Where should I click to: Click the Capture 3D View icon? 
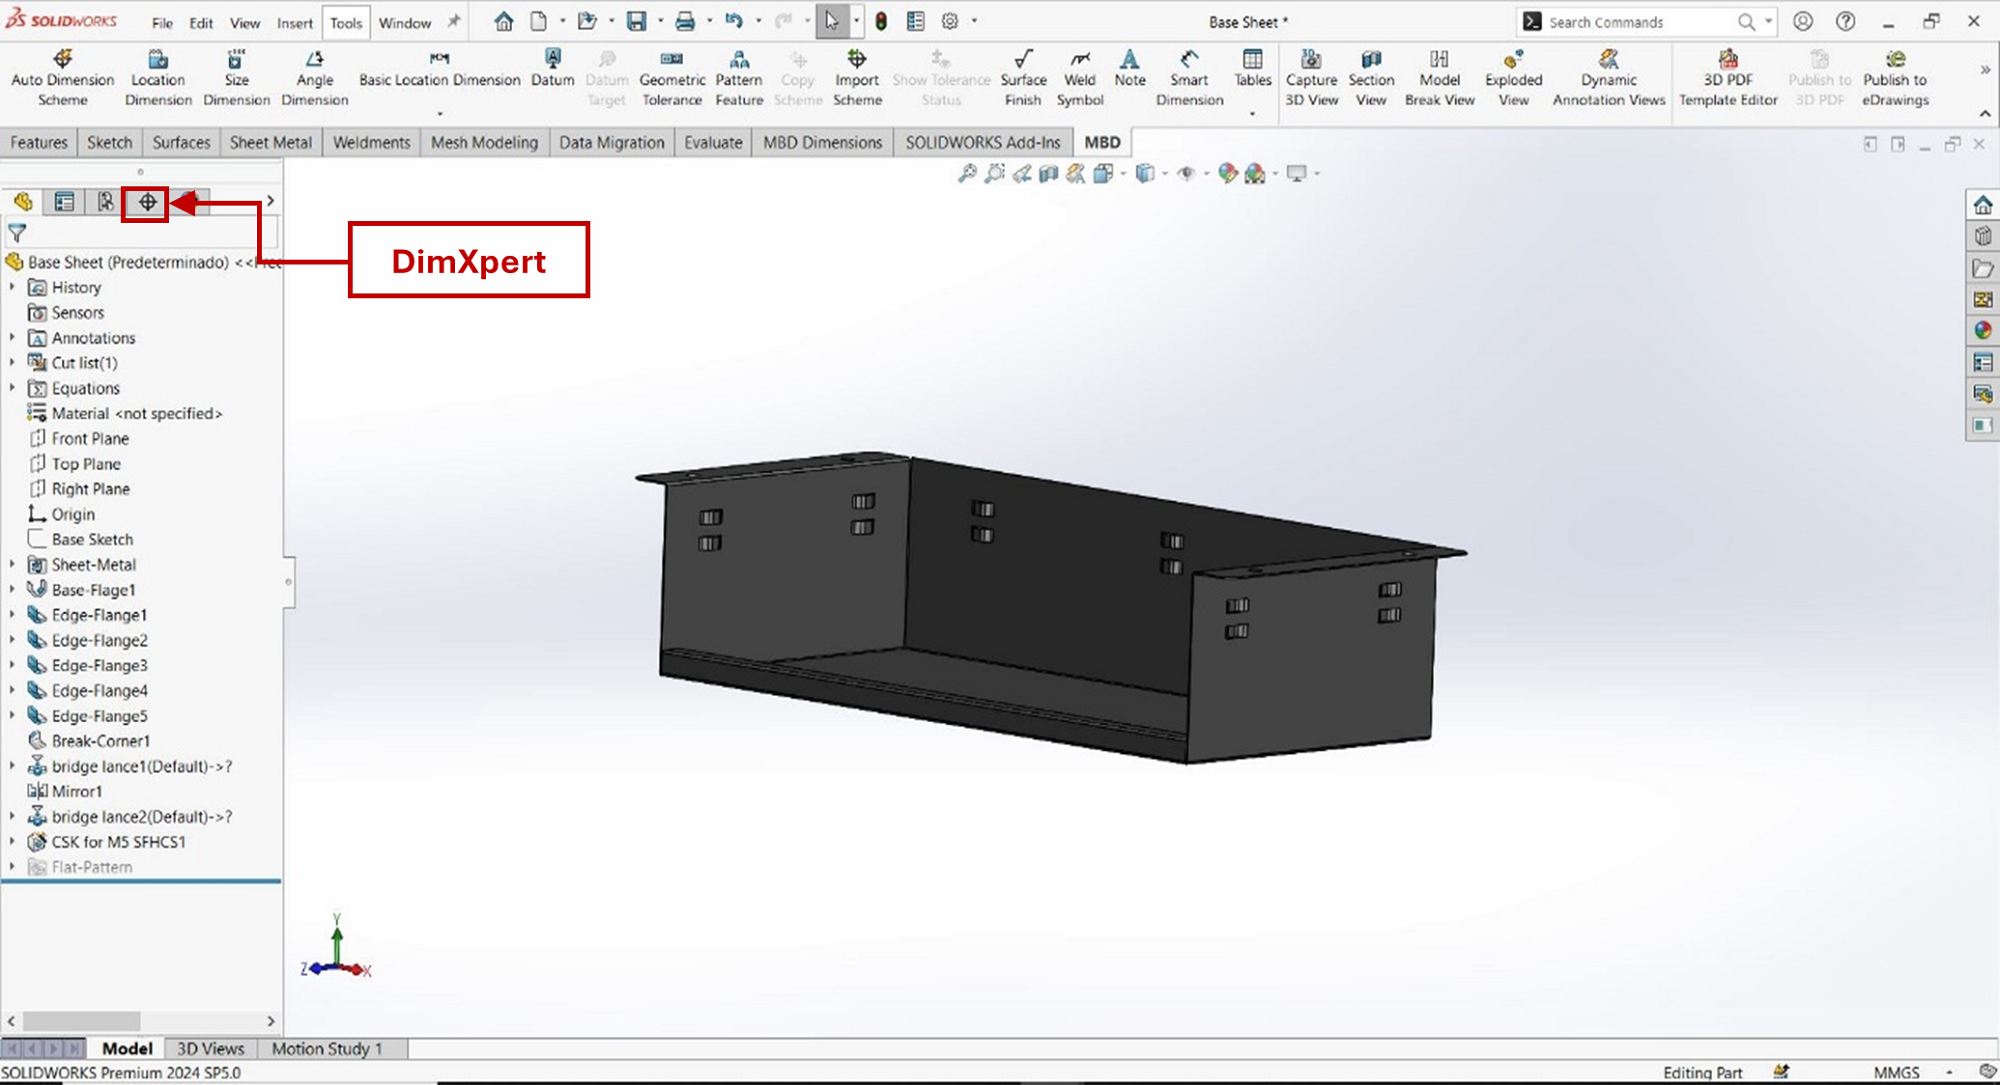pyautogui.click(x=1311, y=78)
